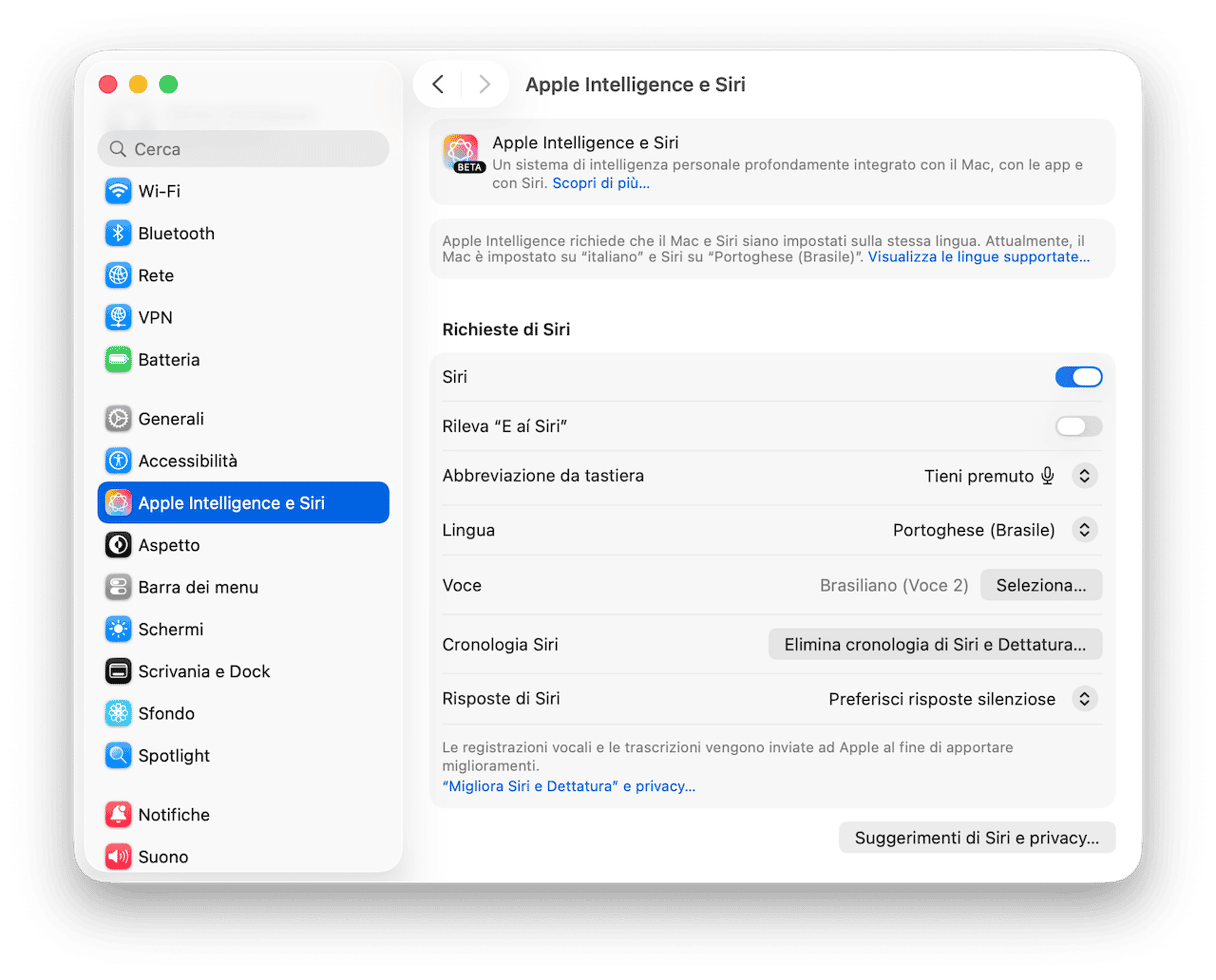Click Elimina cronologia di Siri e Dettatura…
1216x980 pixels.
(935, 644)
